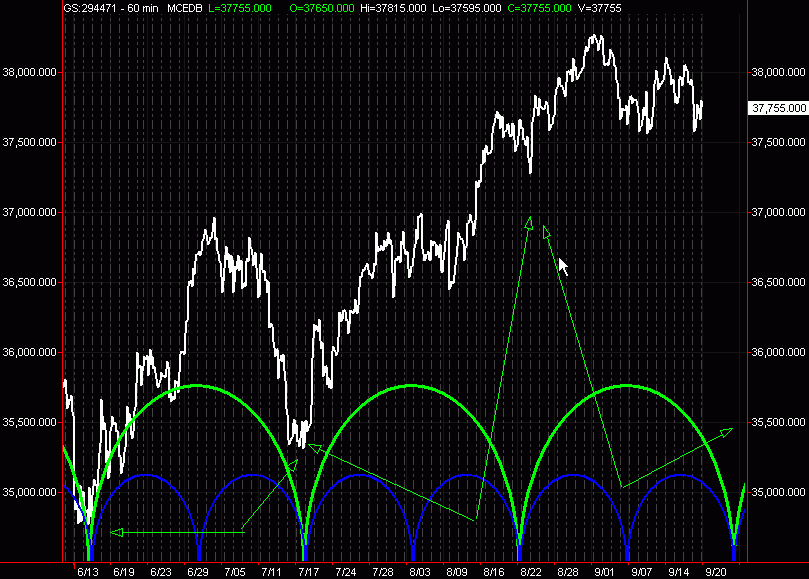Click 36,000.000 on the left price axis
This screenshot has height=579, width=809.
[31, 352]
